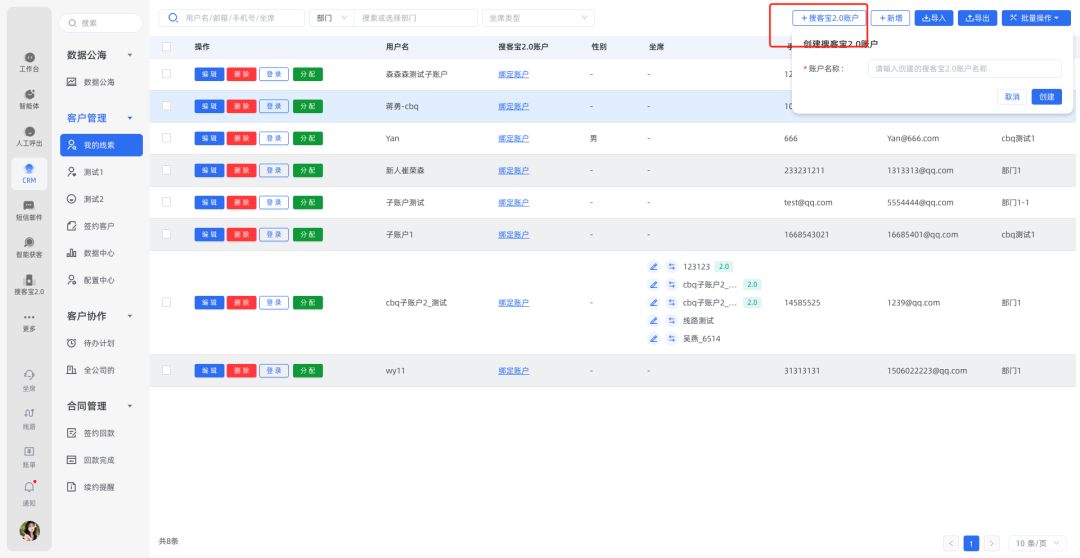Click the 账户名称 input field
Viewport: 1080px width, 558px height.
pos(964,69)
